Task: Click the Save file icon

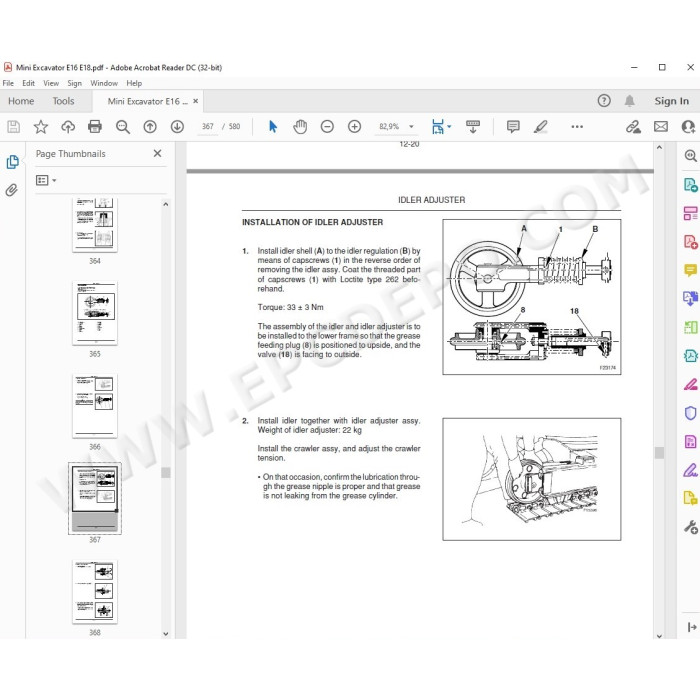Action: (x=13, y=127)
